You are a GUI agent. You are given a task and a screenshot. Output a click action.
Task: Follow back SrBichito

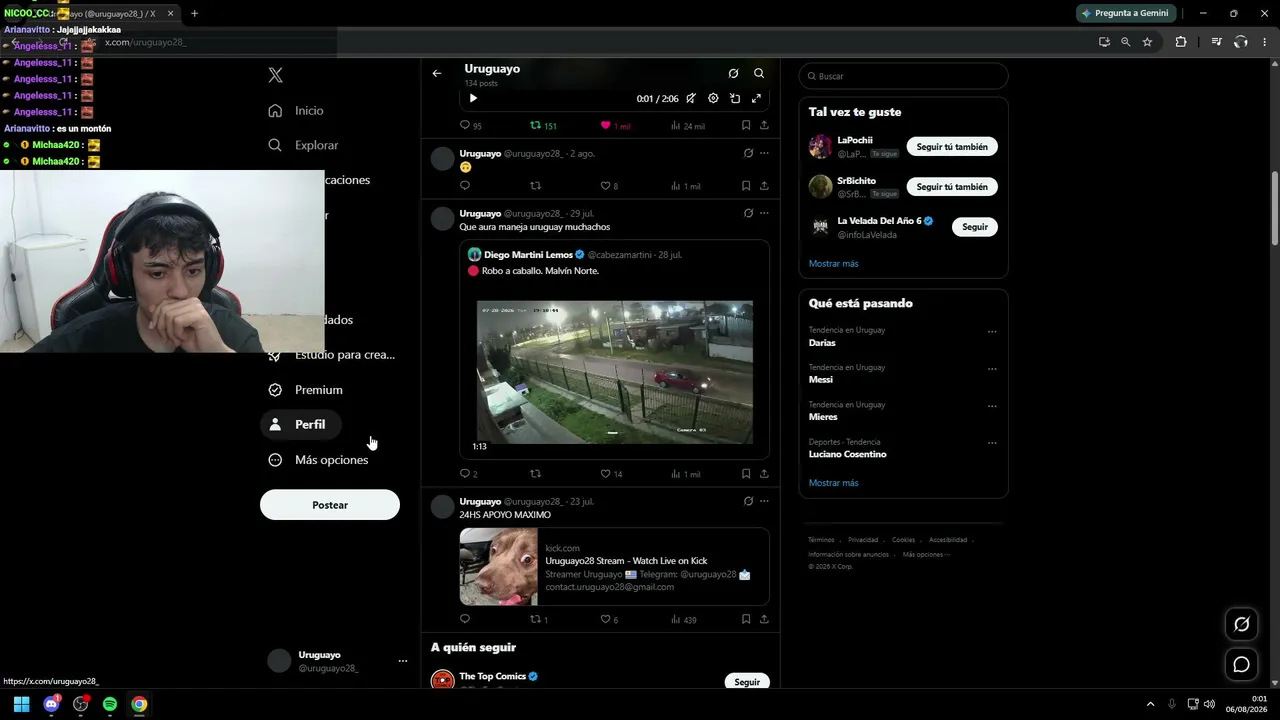click(x=952, y=187)
